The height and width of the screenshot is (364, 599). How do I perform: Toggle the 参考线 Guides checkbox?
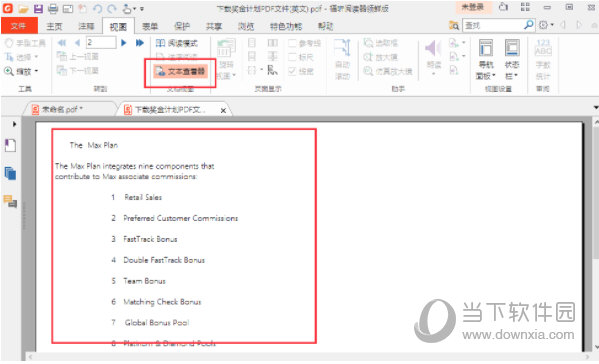click(305, 43)
